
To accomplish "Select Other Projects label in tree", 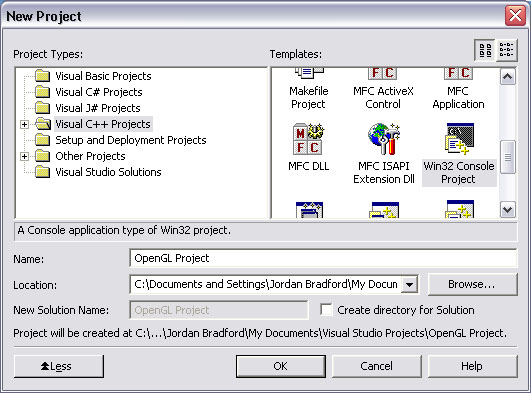I will 90,156.
